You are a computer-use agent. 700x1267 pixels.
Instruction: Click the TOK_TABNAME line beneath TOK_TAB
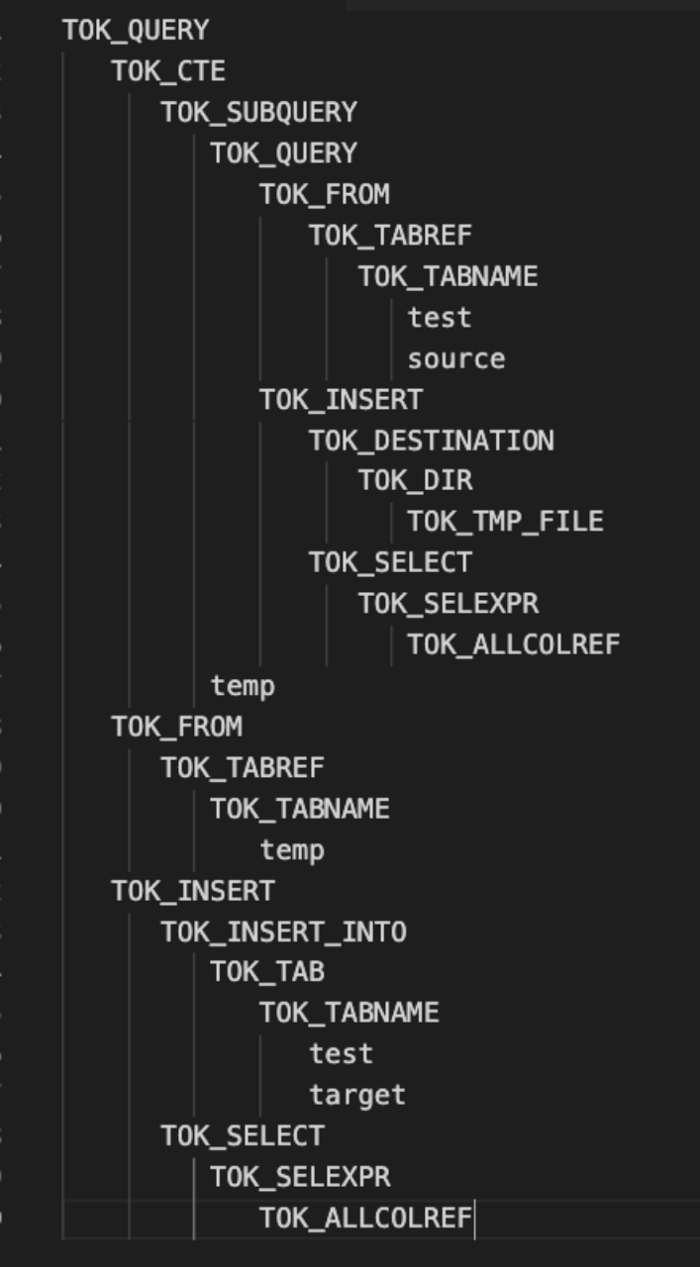pyautogui.click(x=349, y=1013)
